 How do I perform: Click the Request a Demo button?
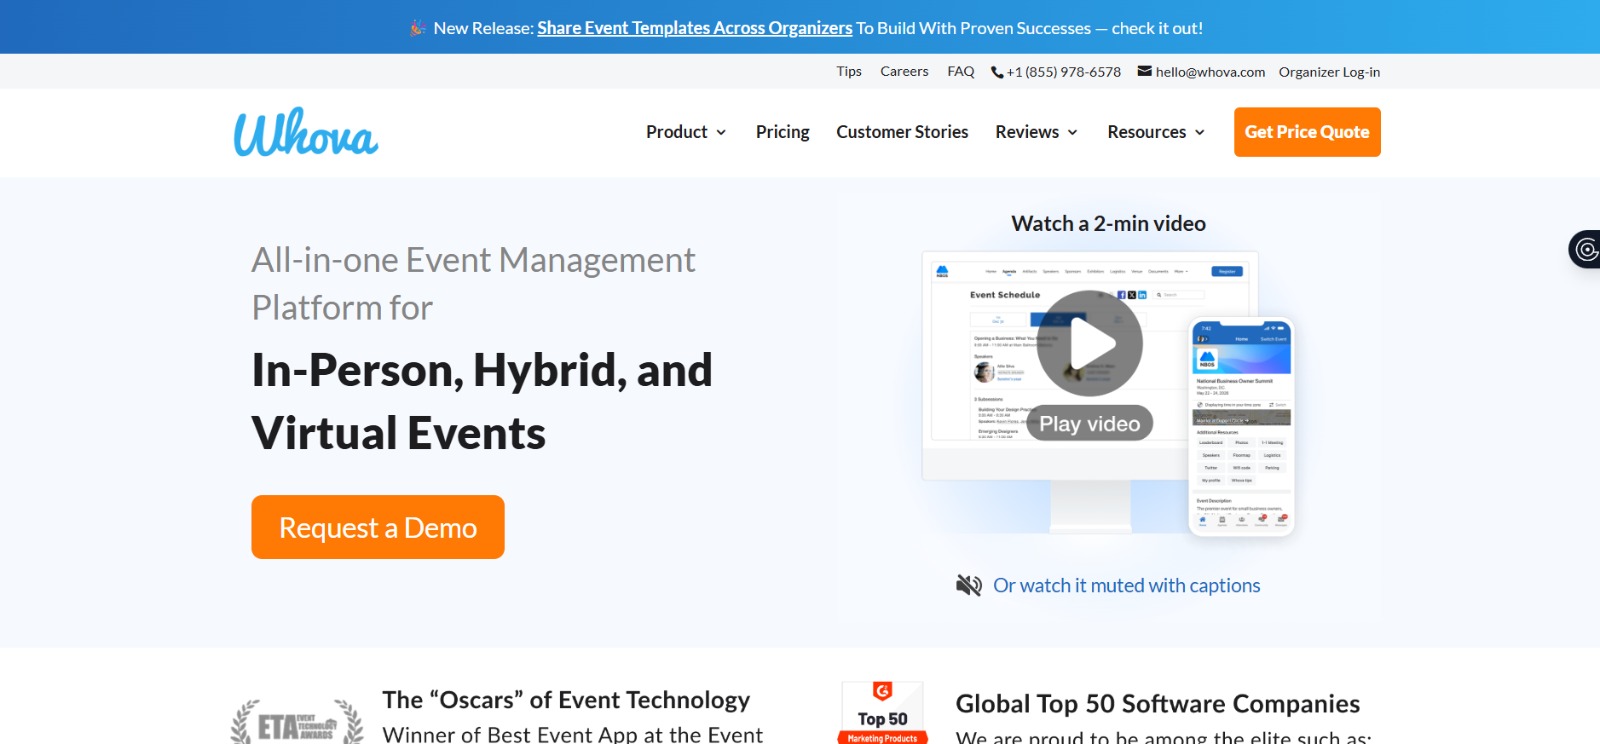(378, 527)
